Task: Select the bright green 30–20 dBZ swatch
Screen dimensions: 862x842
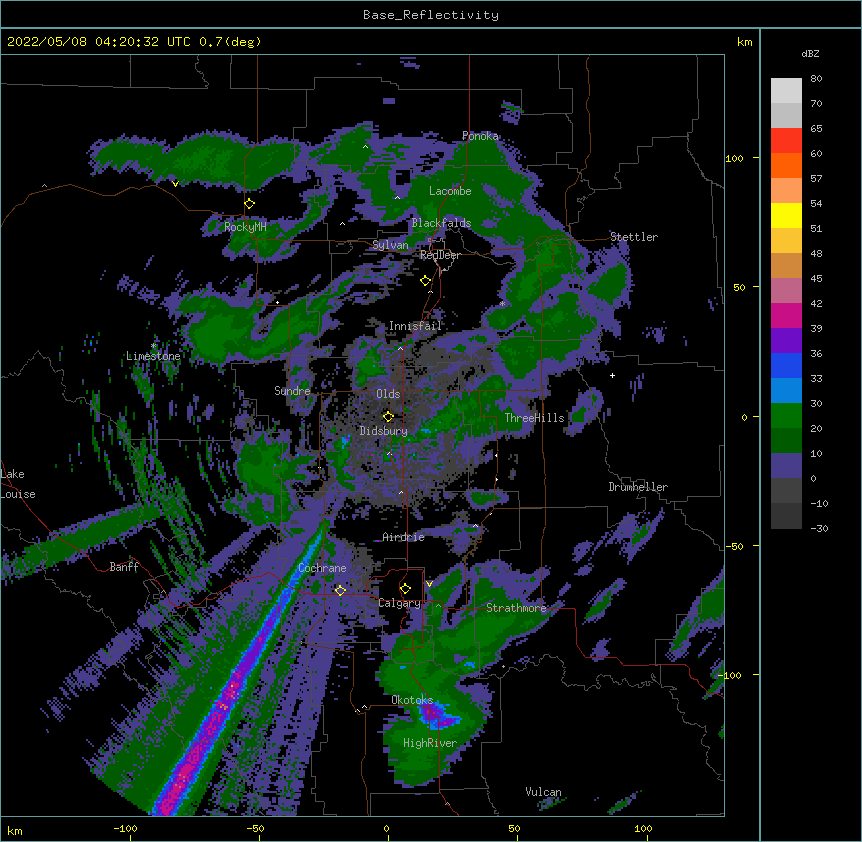Action: point(786,416)
